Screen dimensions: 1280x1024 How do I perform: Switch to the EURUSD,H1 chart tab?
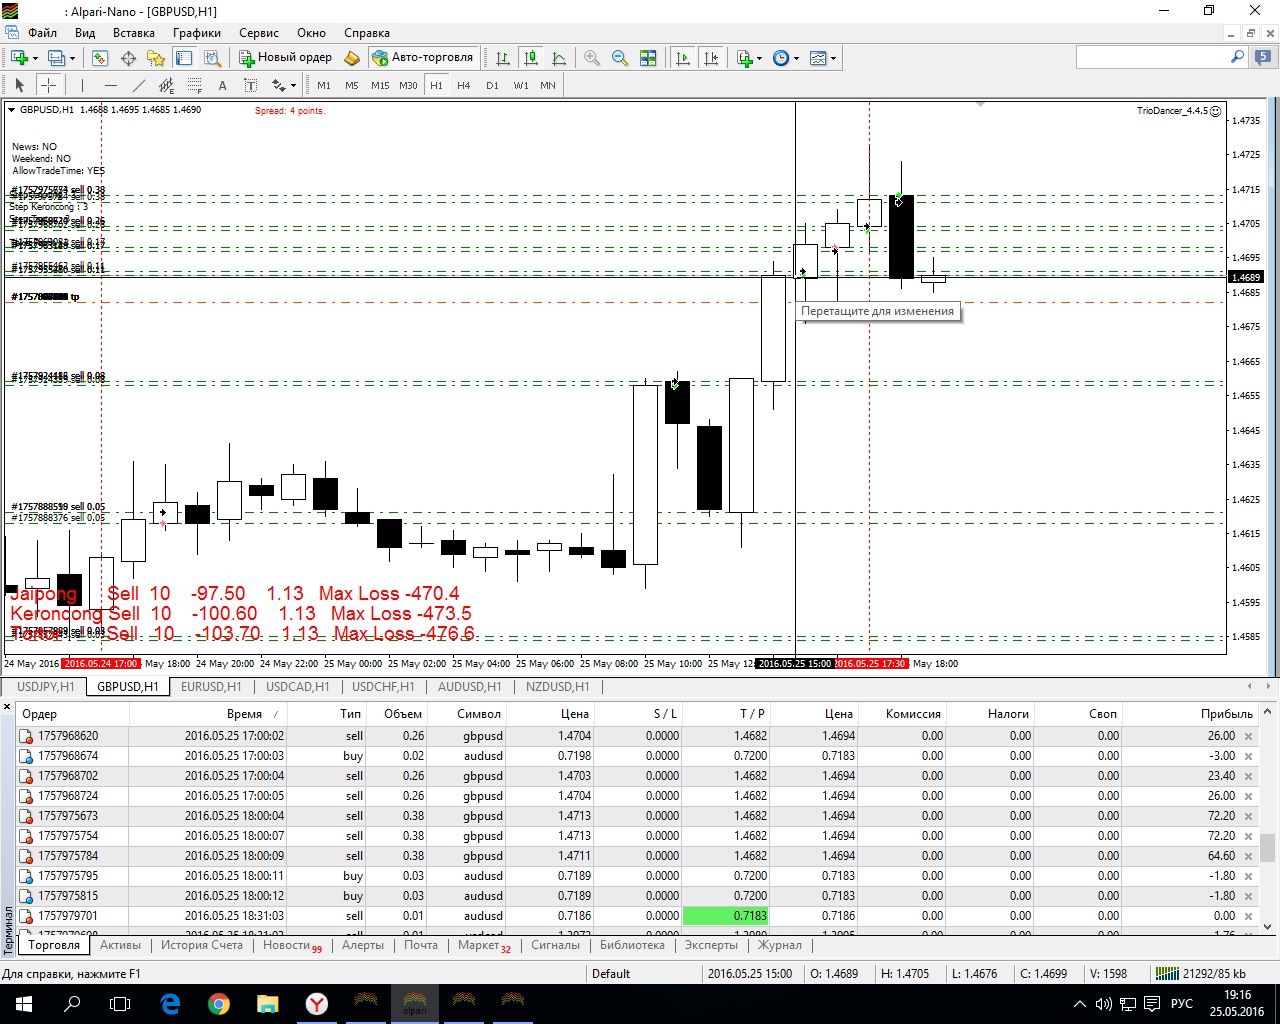[x=211, y=687]
